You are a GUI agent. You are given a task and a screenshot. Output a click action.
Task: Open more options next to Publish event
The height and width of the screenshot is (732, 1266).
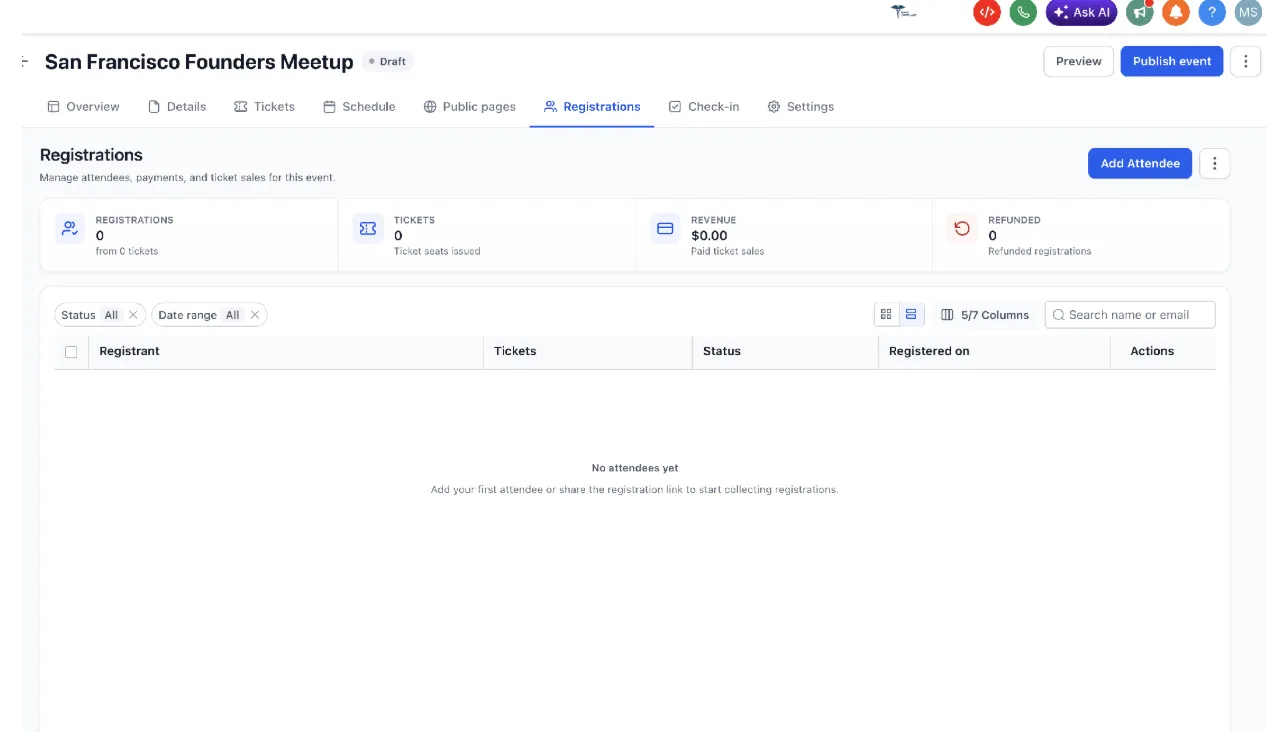[x=1245, y=61]
